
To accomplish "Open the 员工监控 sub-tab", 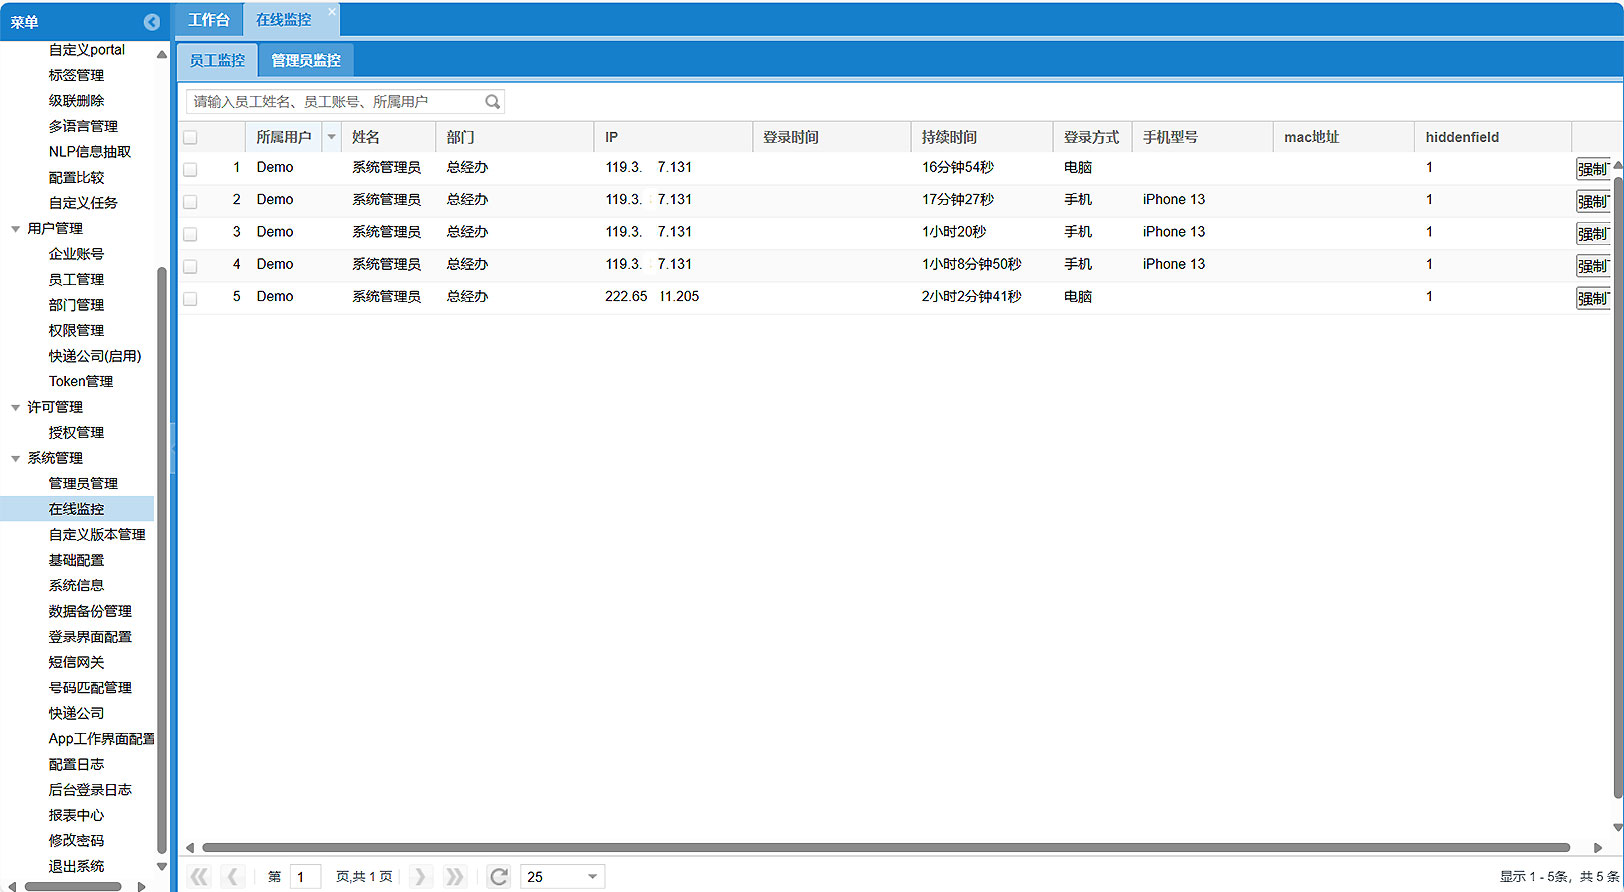I will coord(217,60).
